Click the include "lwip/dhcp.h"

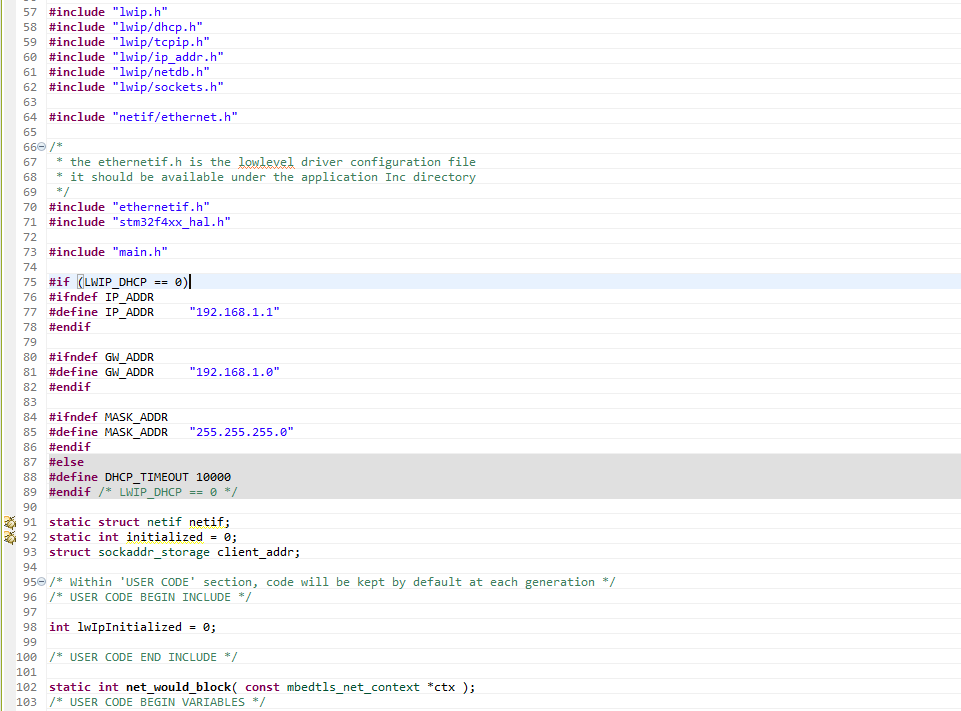[155, 26]
